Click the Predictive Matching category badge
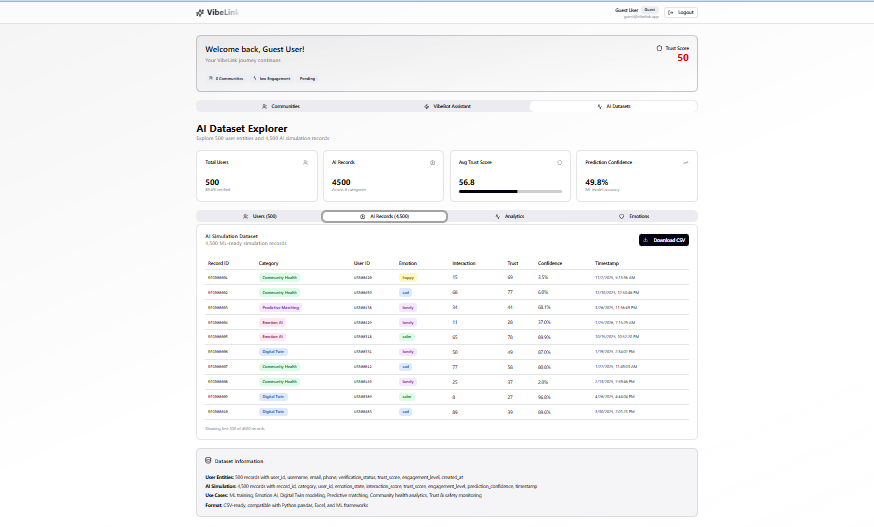This screenshot has width=874, height=527. tap(280, 307)
